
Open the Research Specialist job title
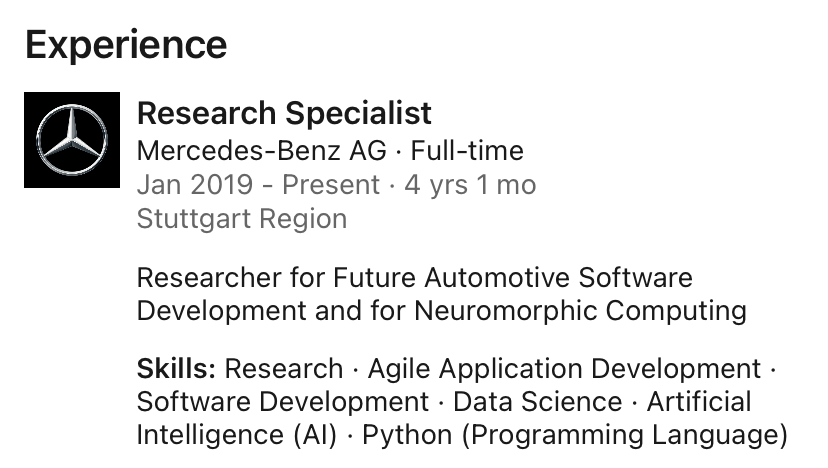tap(284, 114)
